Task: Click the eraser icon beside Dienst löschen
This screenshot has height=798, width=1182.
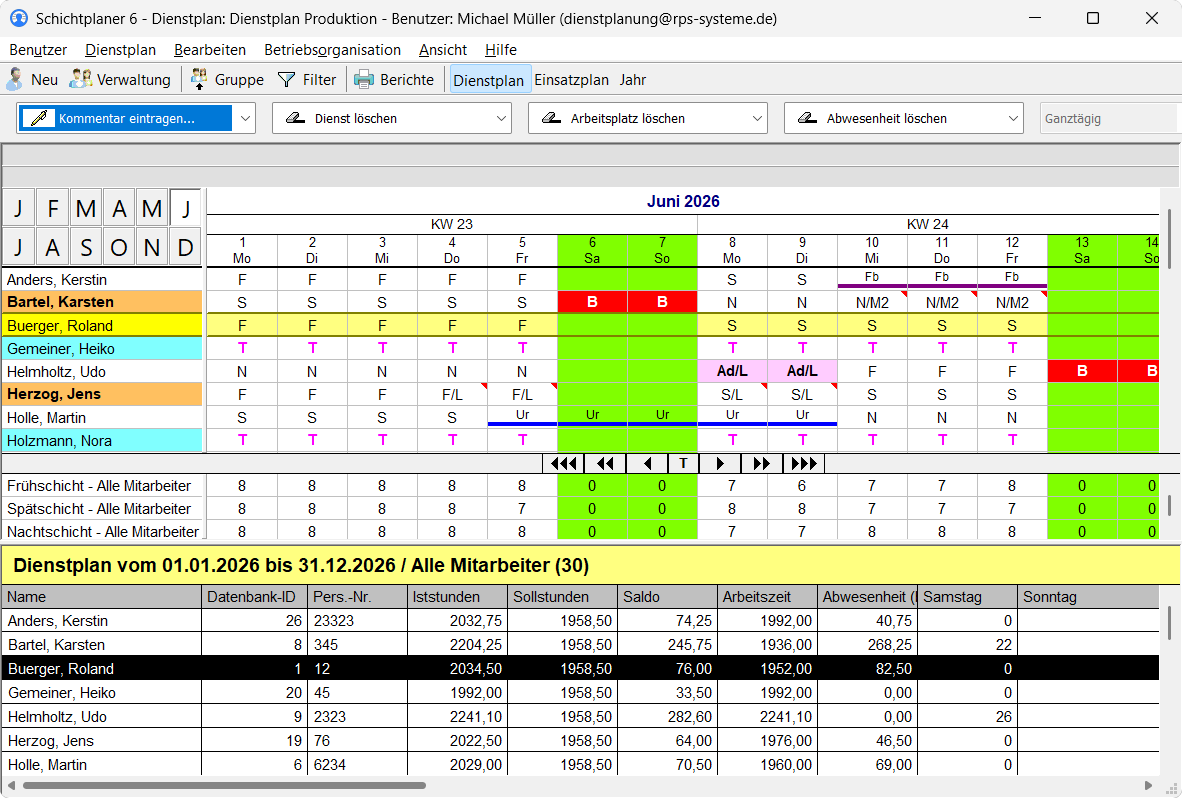Action: tap(295, 118)
